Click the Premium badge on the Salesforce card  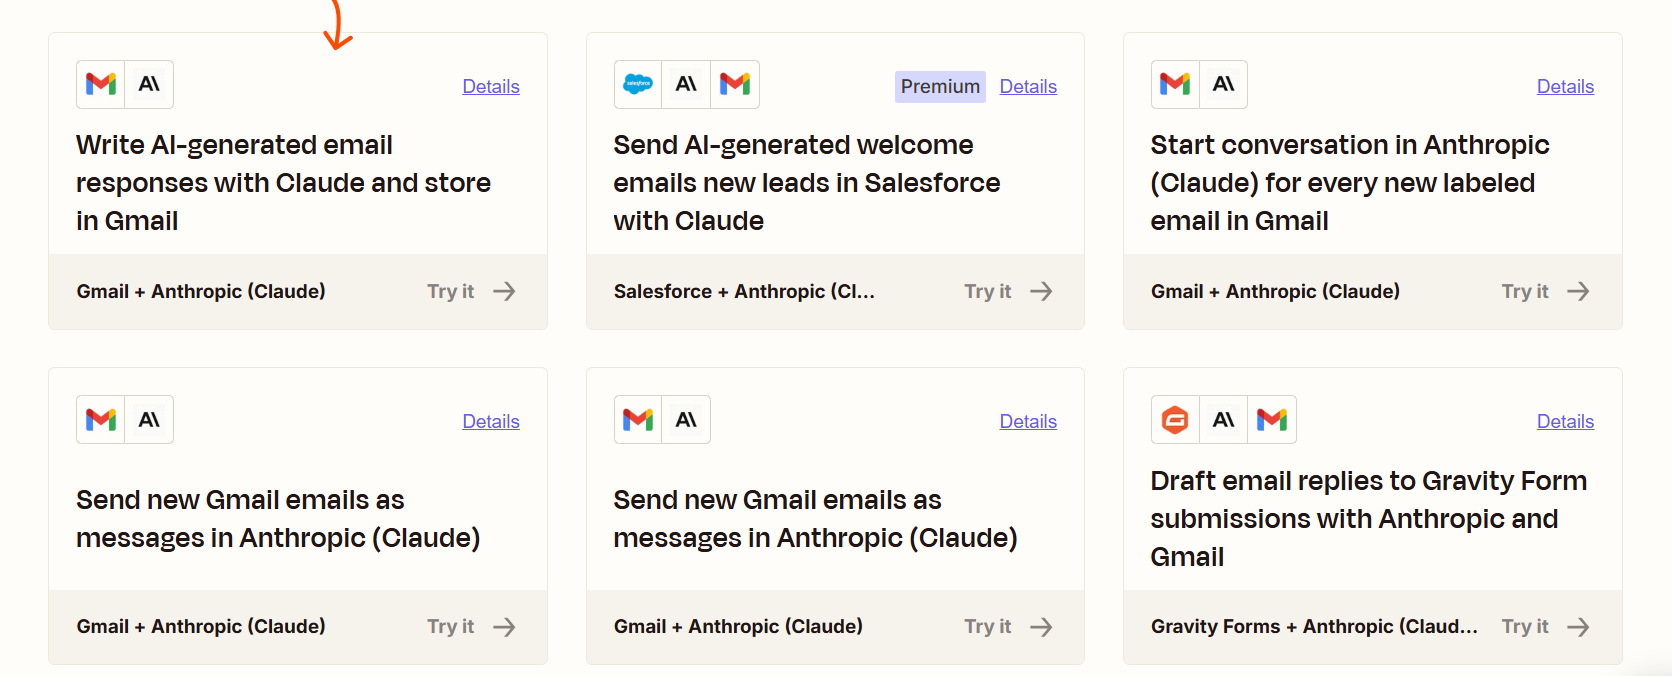pyautogui.click(x=939, y=86)
